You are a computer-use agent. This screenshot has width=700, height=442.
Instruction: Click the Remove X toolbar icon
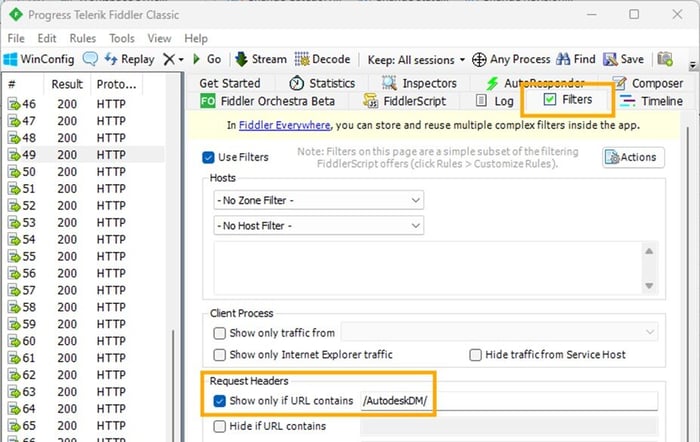(169, 59)
